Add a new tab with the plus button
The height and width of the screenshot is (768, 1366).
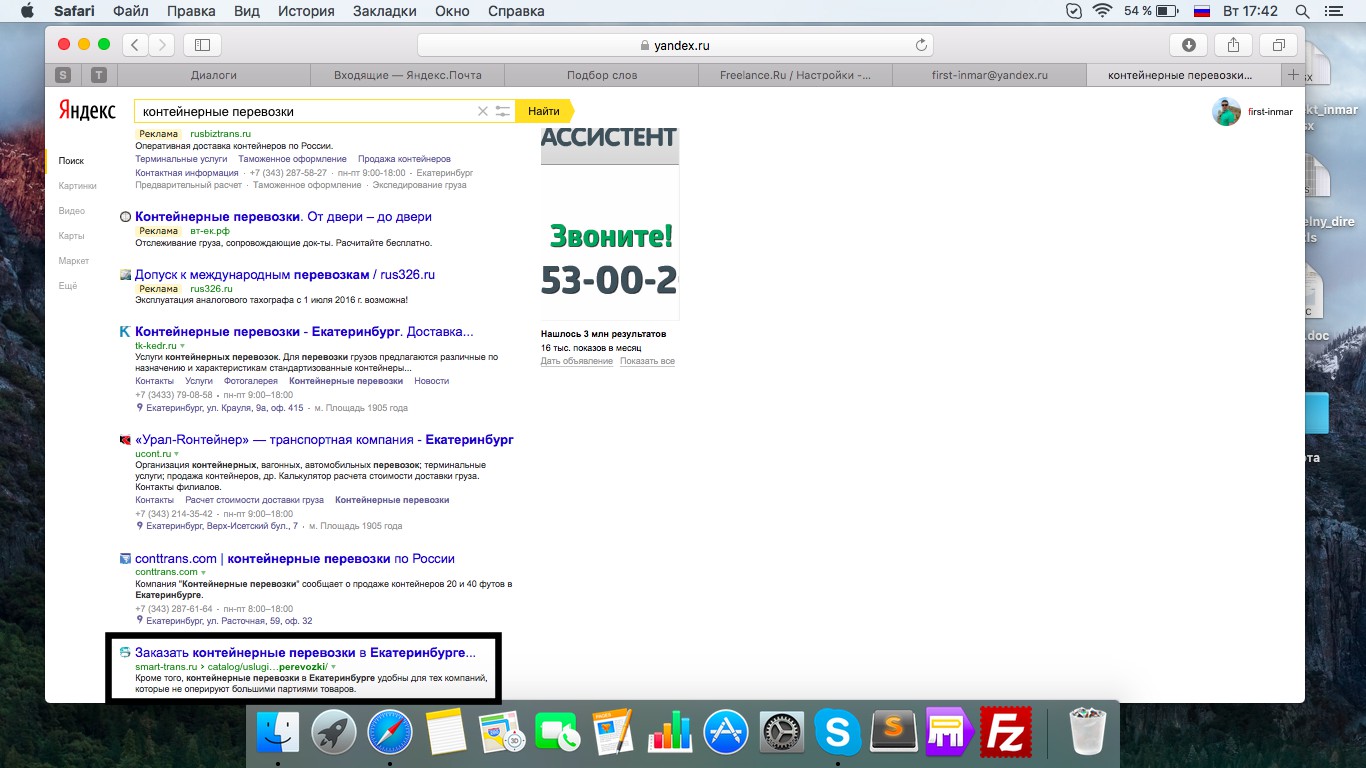click(x=1293, y=75)
